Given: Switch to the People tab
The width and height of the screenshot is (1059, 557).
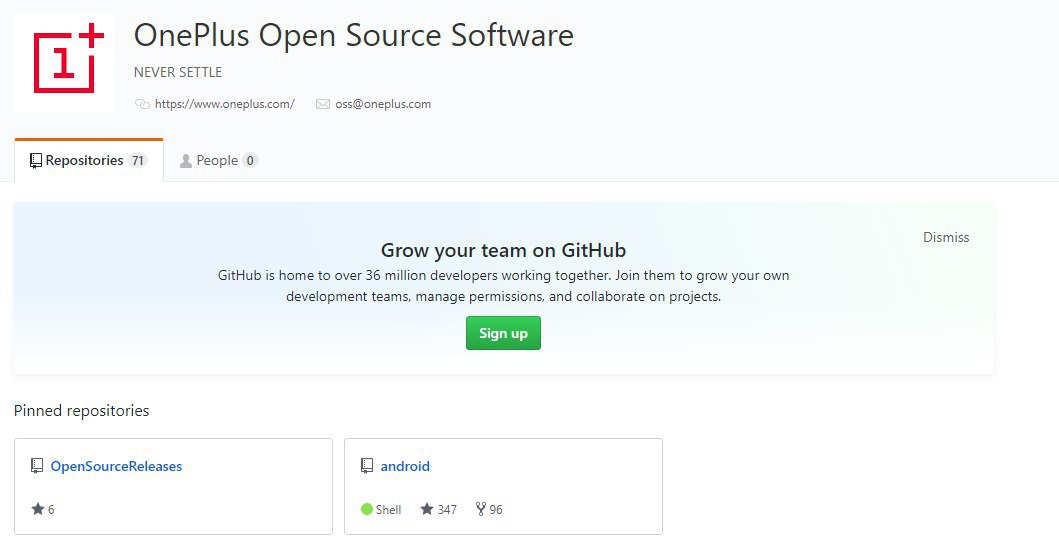Looking at the screenshot, I should 218,161.
